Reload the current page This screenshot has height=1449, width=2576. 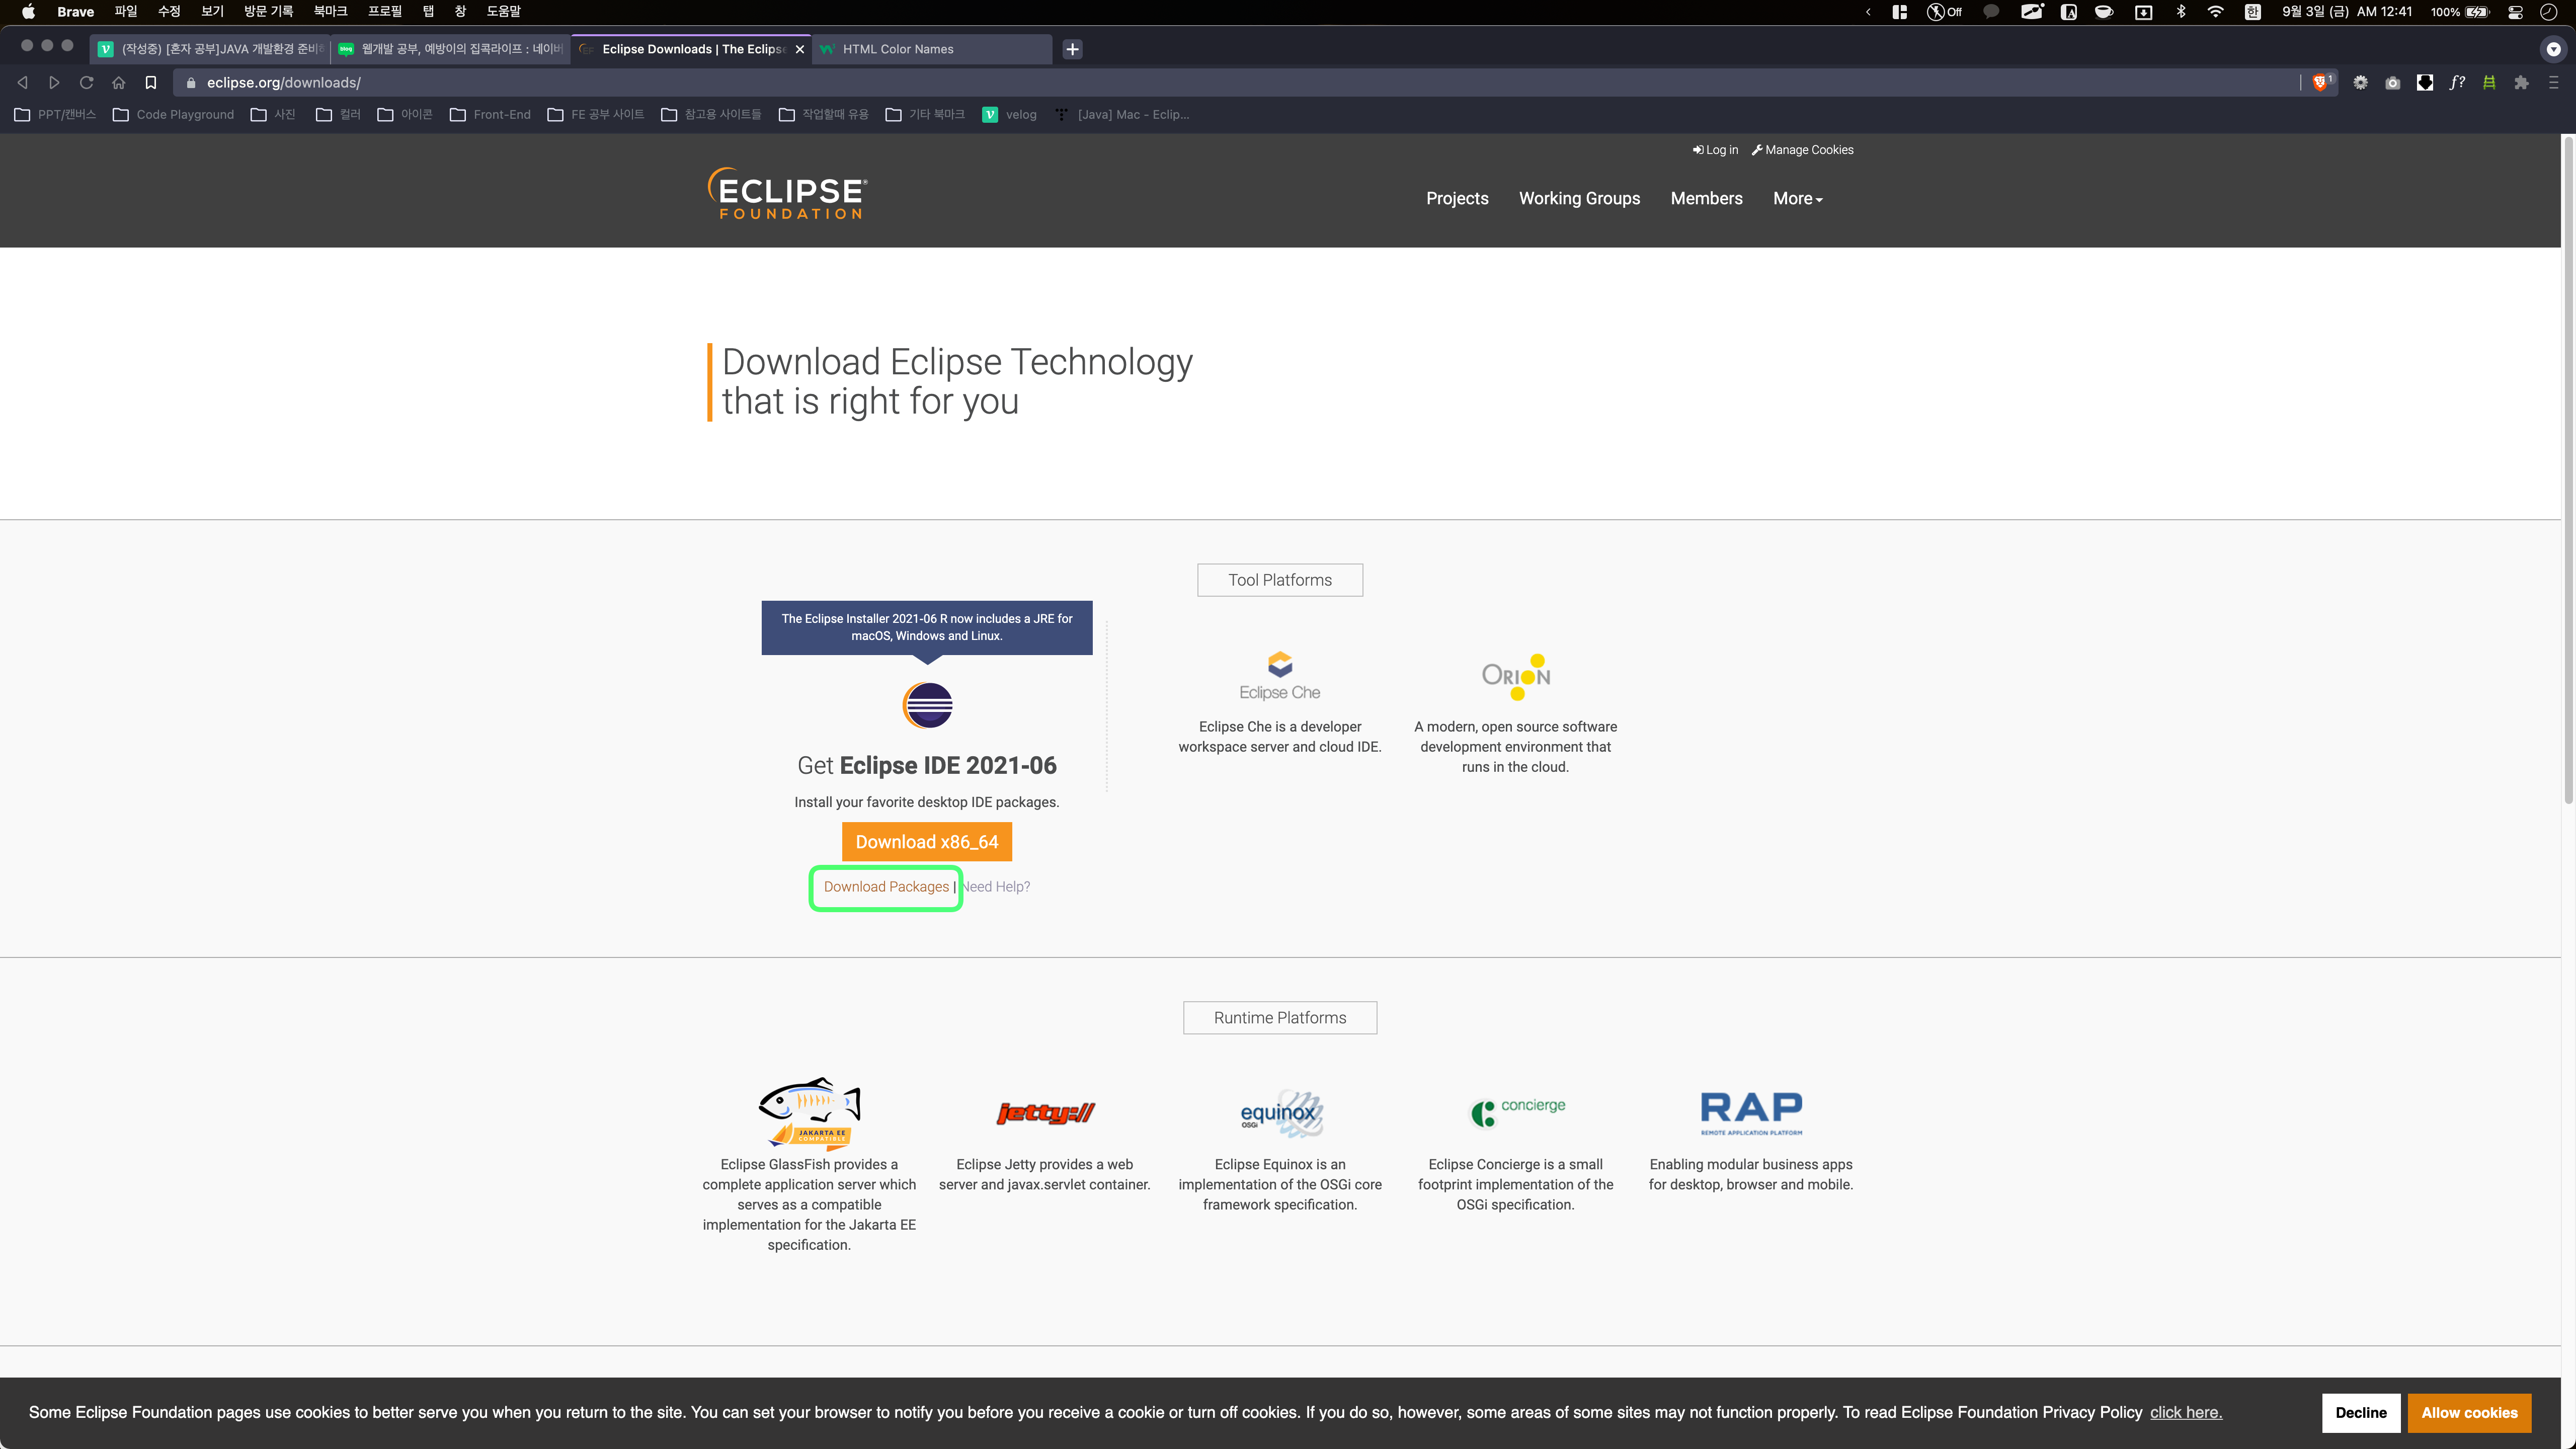click(86, 83)
